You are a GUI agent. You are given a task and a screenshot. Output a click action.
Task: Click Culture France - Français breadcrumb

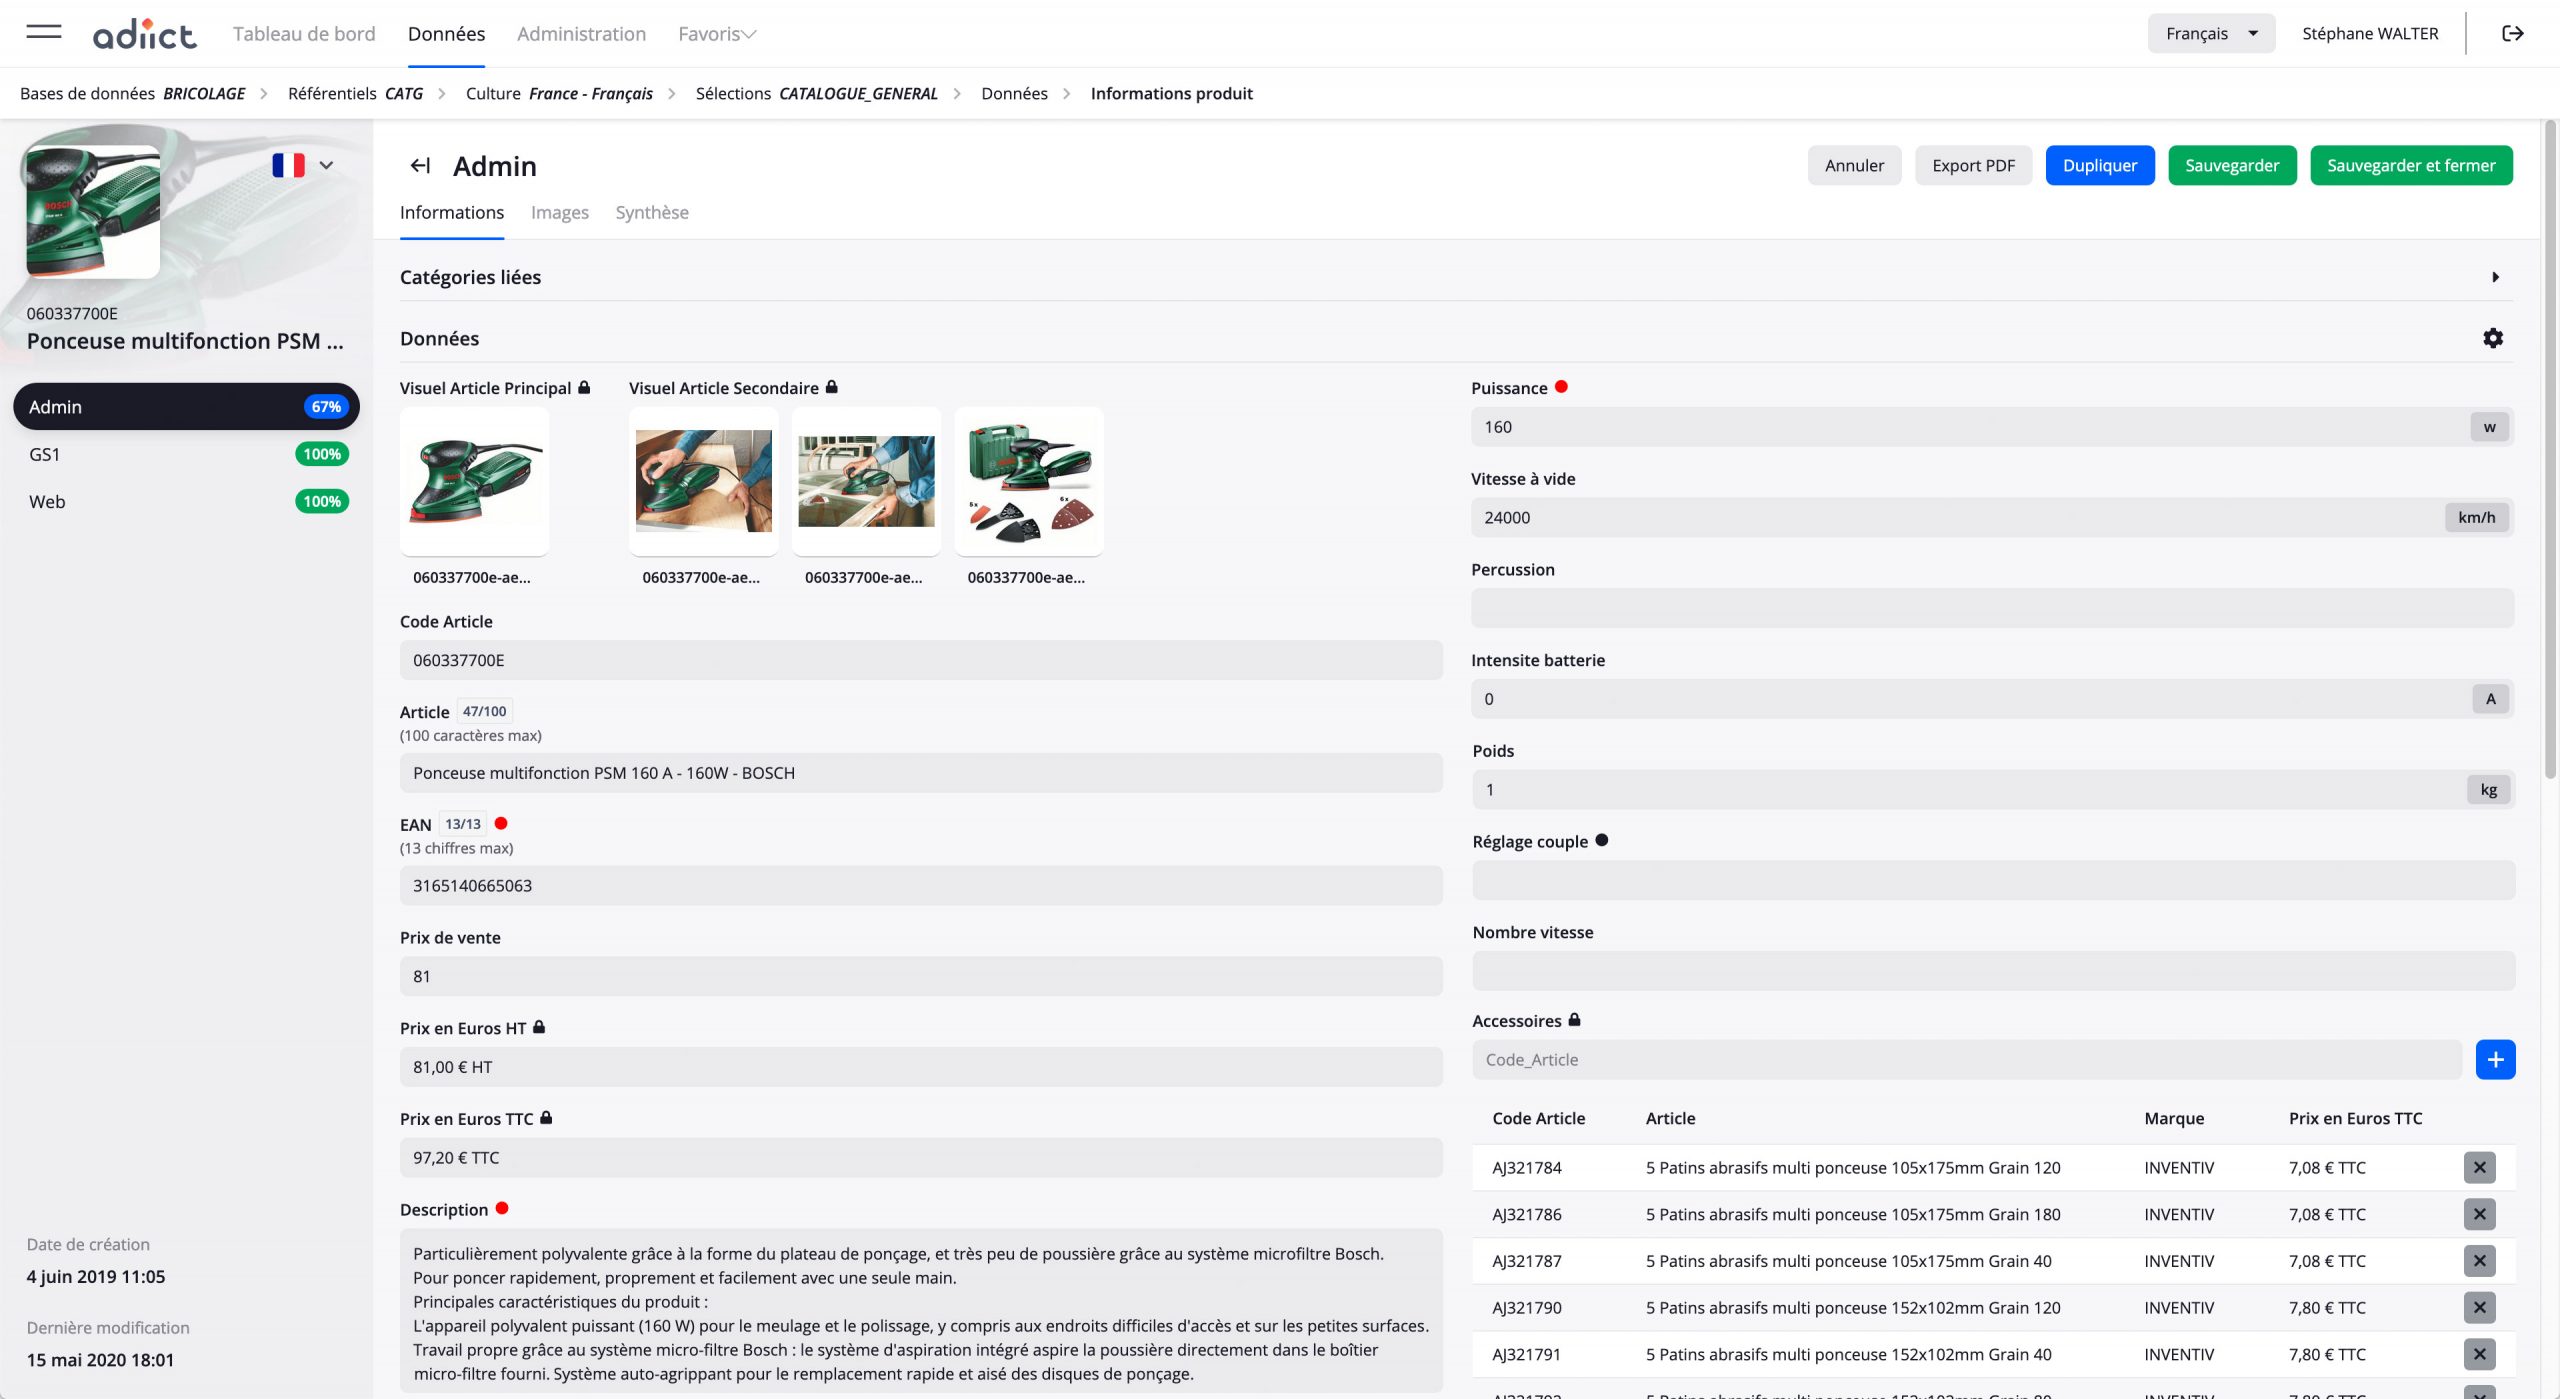click(x=559, y=93)
